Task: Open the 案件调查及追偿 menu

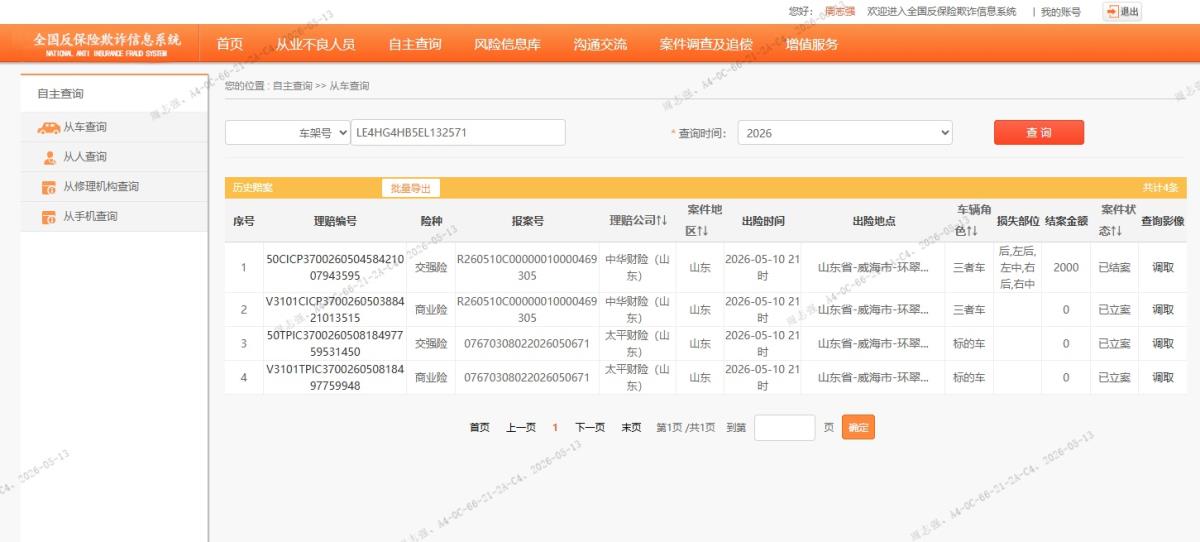Action: click(x=706, y=44)
